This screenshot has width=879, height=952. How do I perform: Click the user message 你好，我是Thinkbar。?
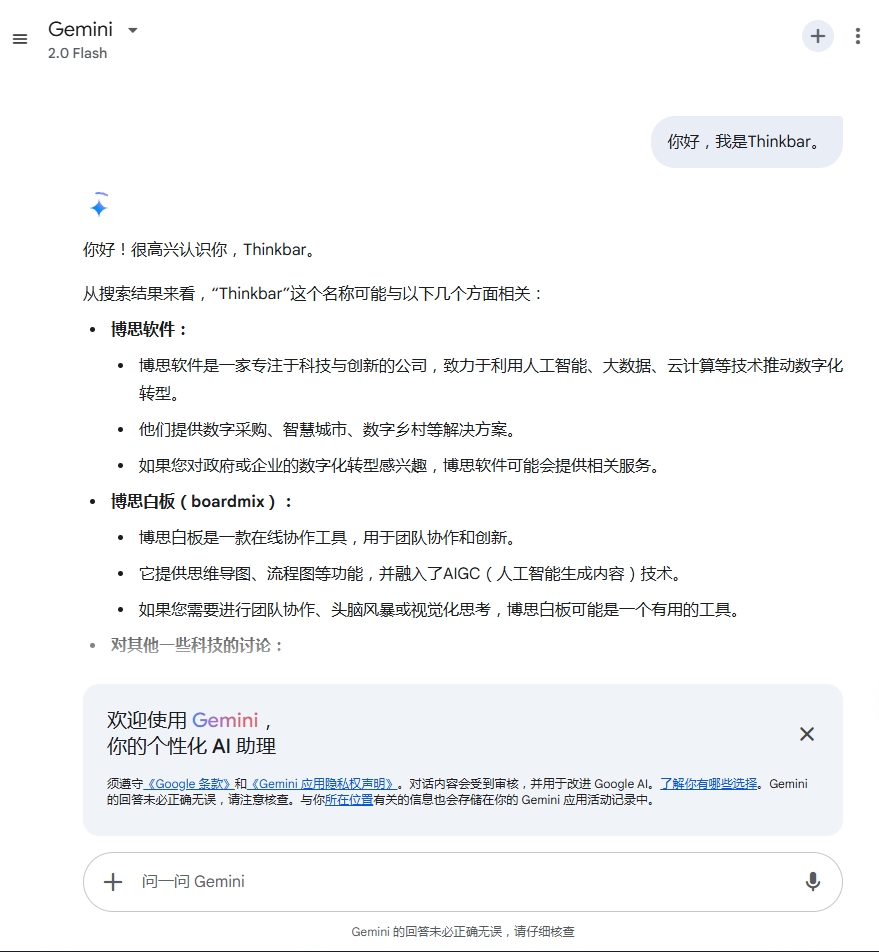click(747, 142)
